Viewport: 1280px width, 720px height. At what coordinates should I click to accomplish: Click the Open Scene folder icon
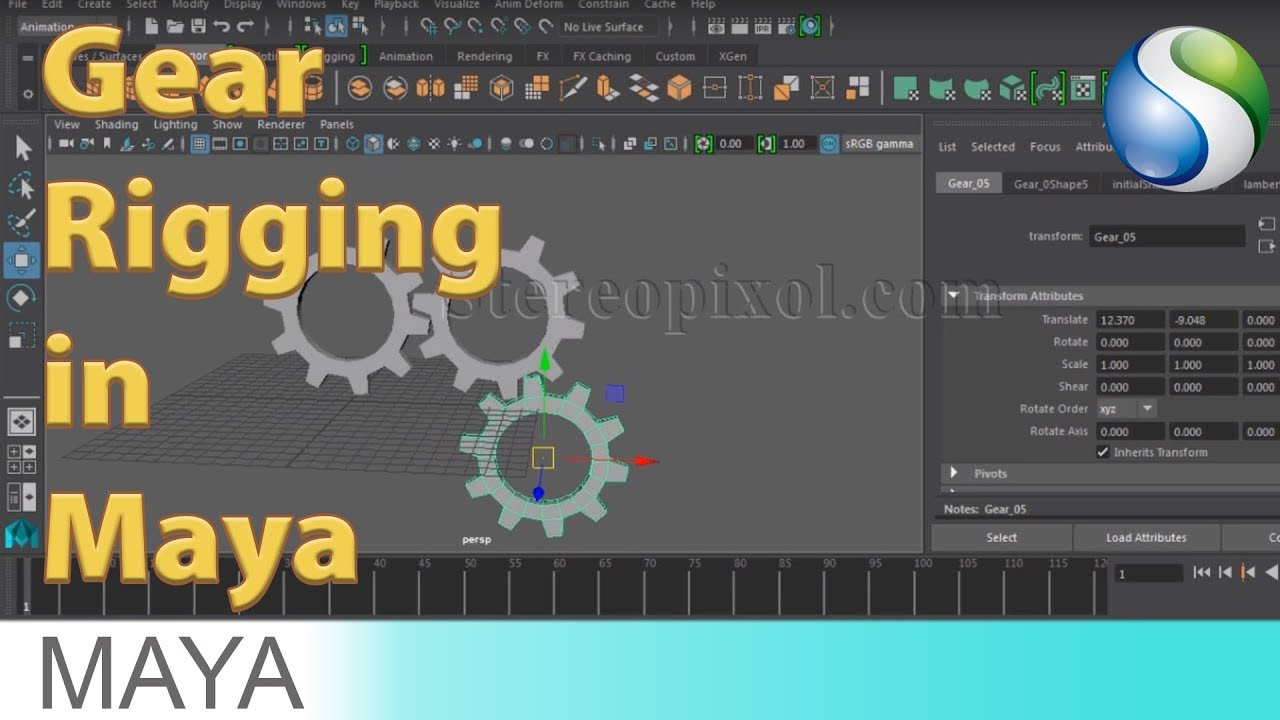pyautogui.click(x=175, y=26)
